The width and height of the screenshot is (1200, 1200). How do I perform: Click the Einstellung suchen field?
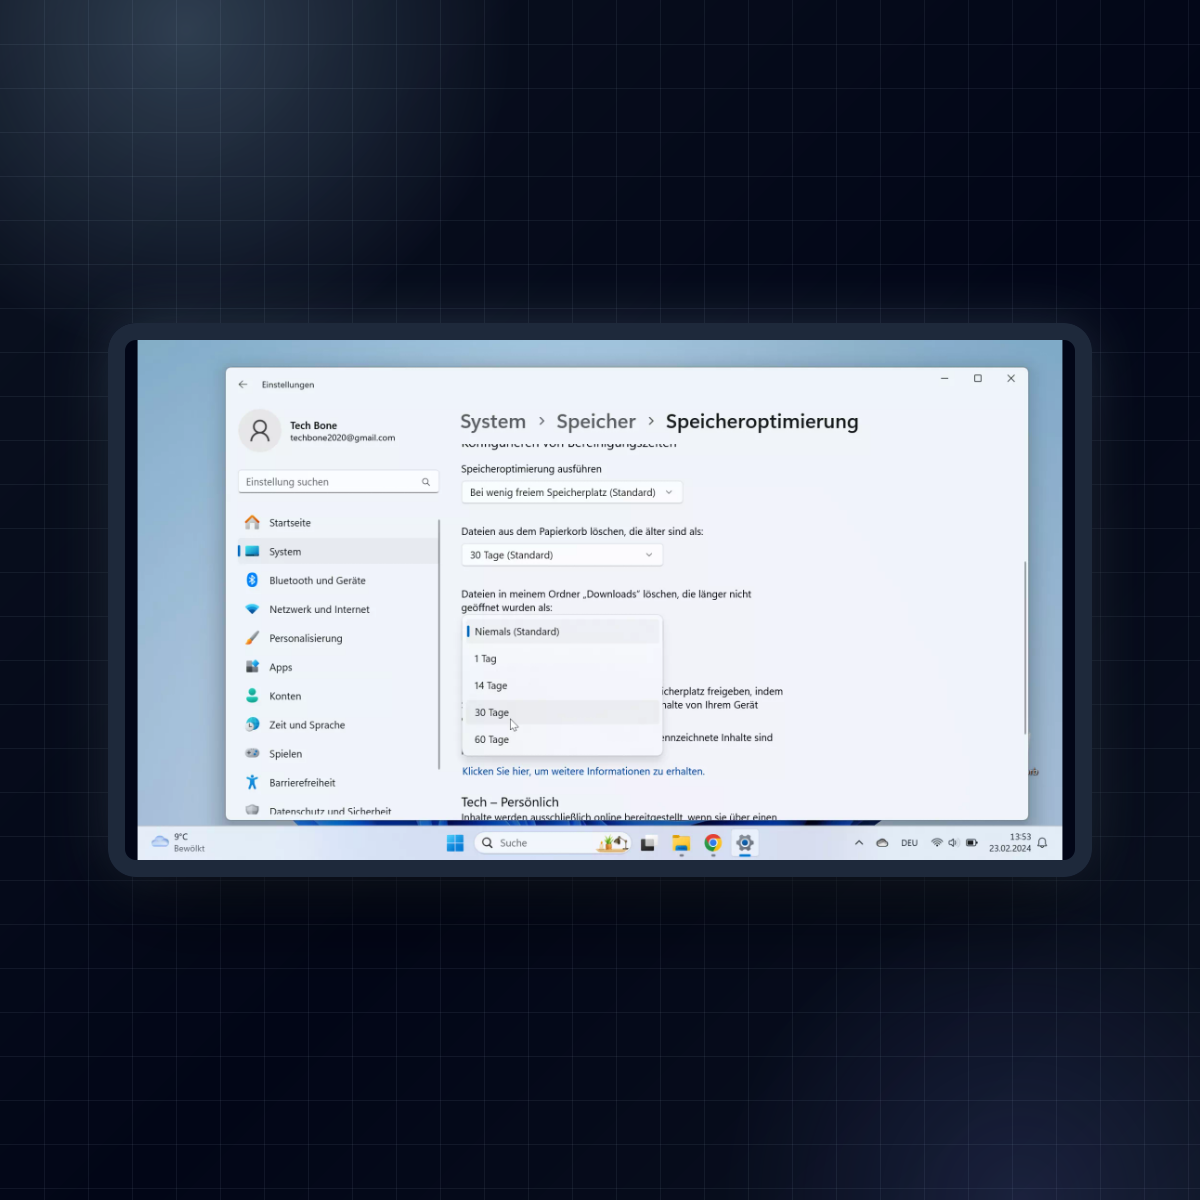click(338, 482)
